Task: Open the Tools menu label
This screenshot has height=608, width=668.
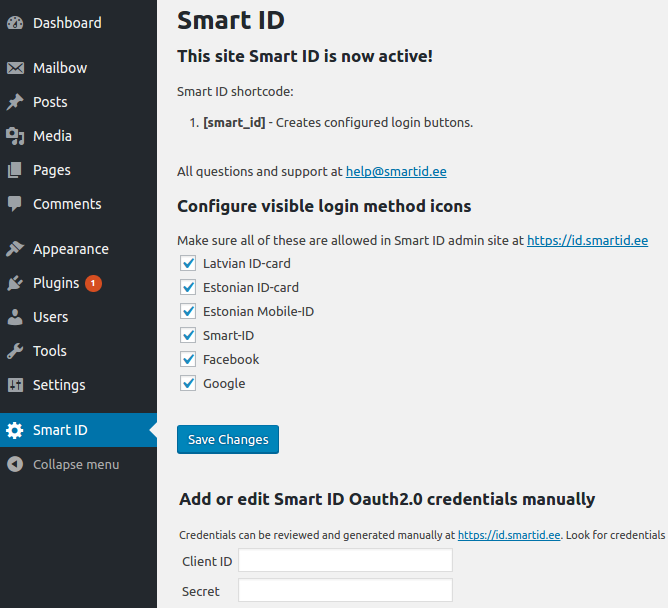Action: 50,351
